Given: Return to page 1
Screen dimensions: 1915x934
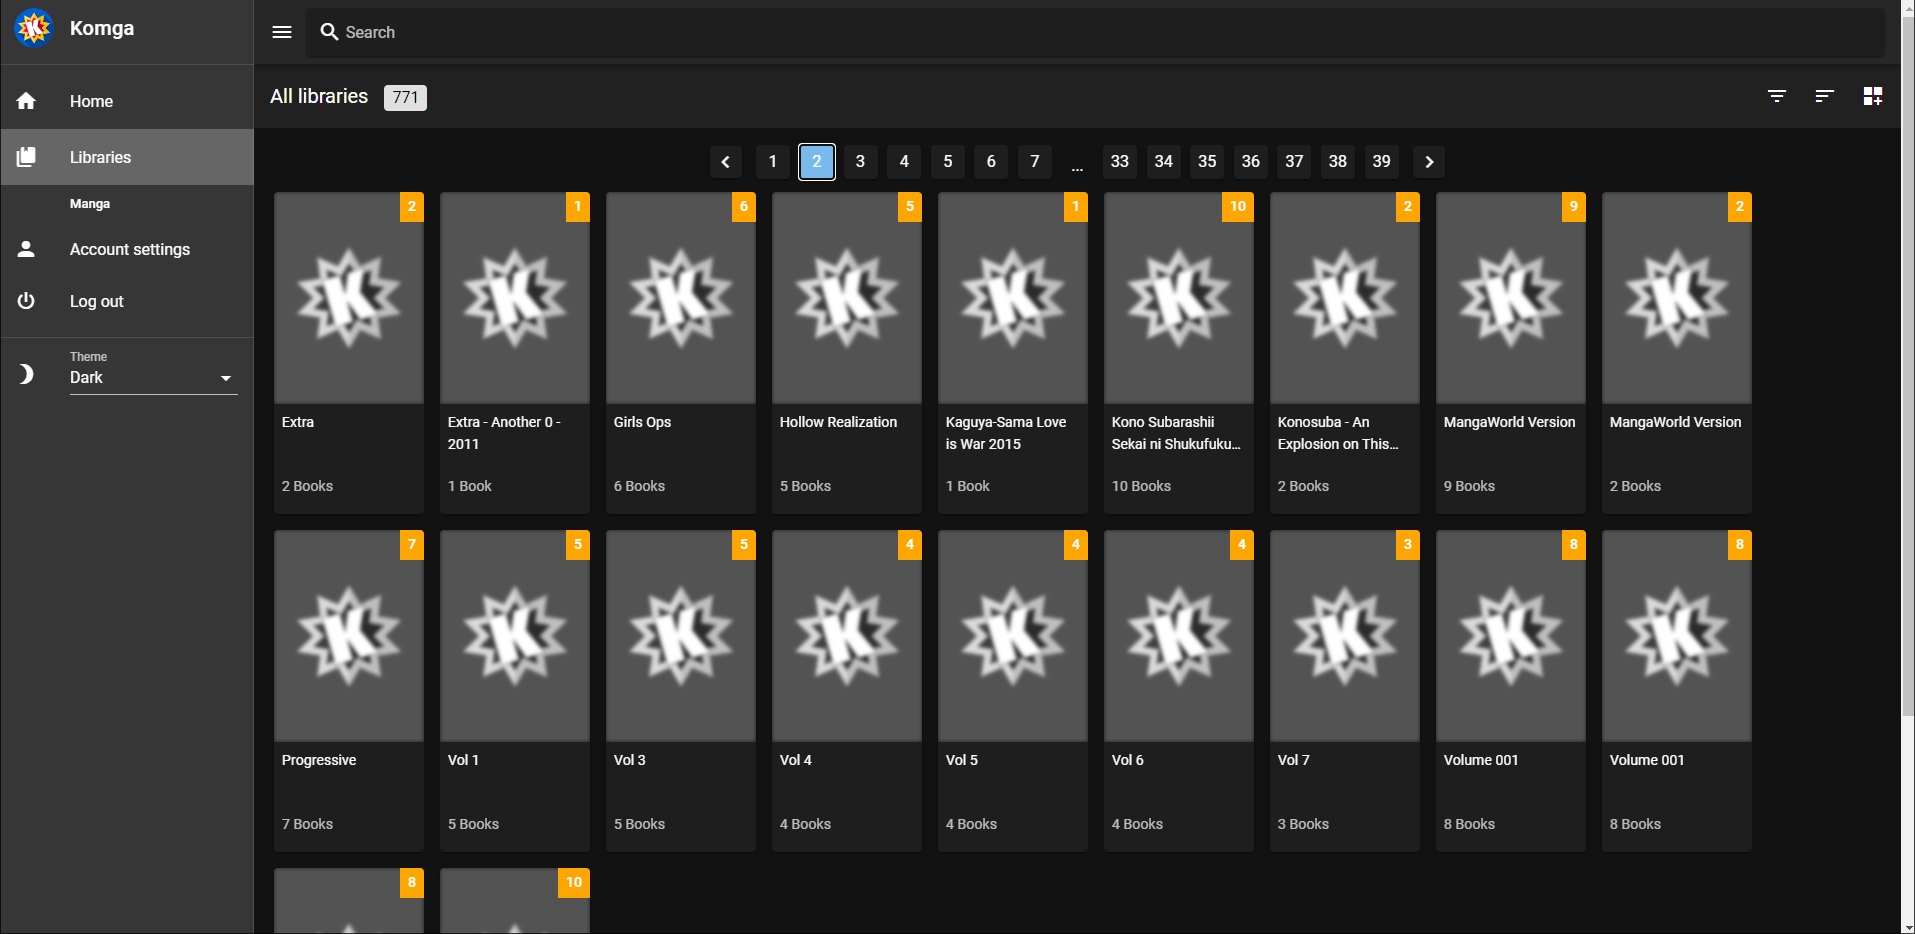Looking at the screenshot, I should point(772,161).
